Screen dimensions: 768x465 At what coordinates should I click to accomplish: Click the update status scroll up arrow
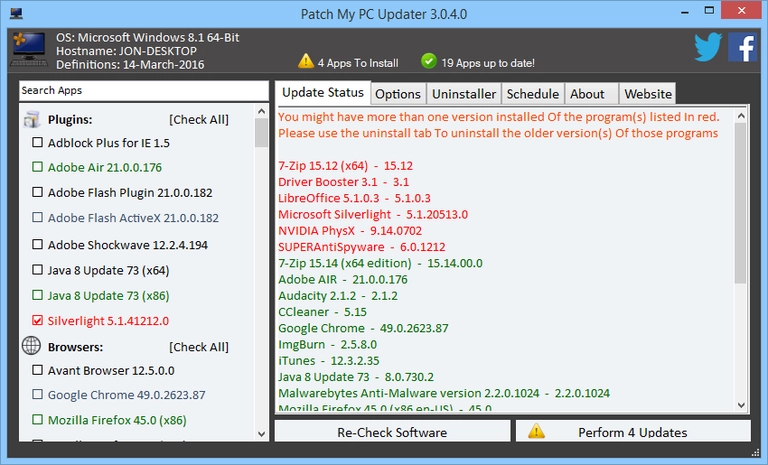[741, 116]
